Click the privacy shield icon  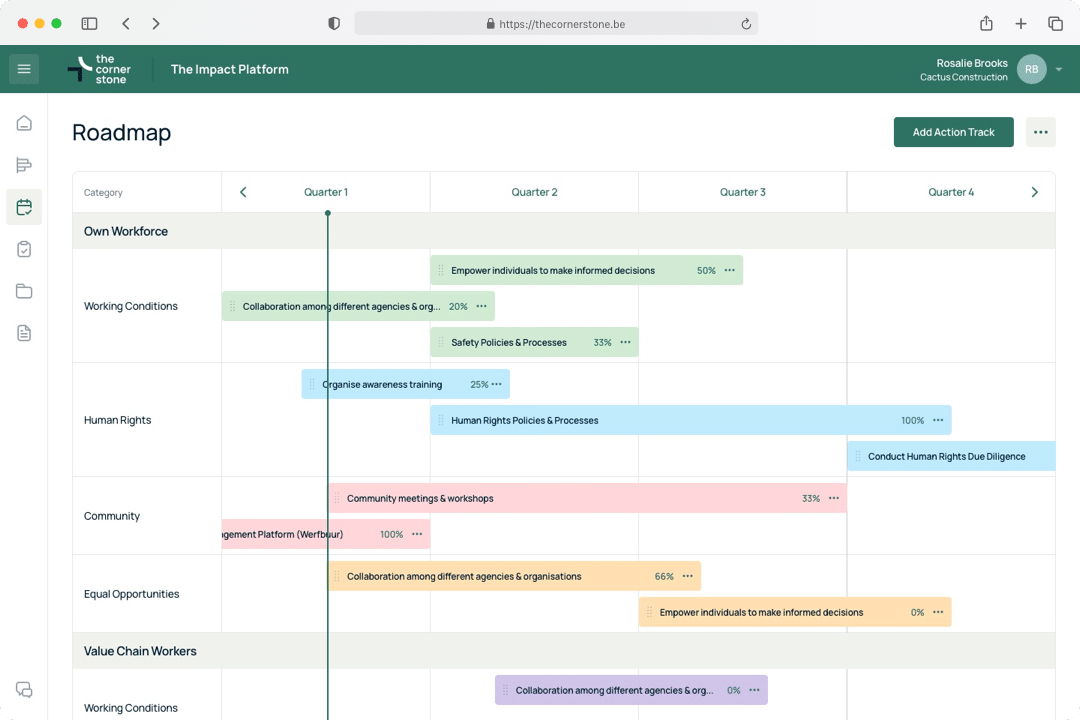pos(334,23)
